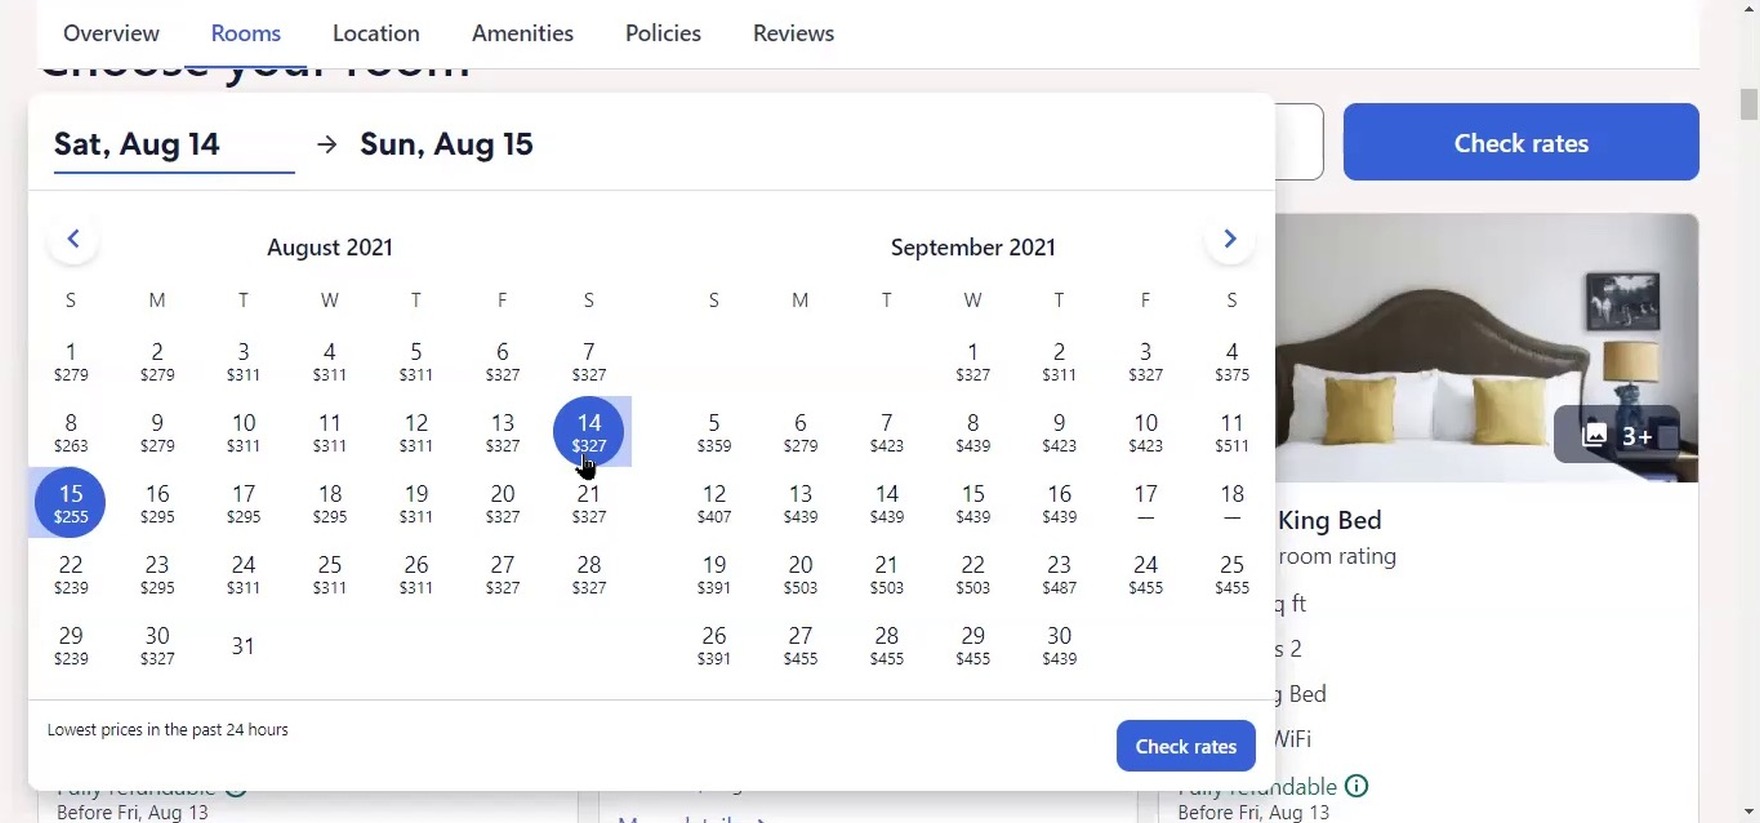Go to next month in calendar

(1230, 239)
